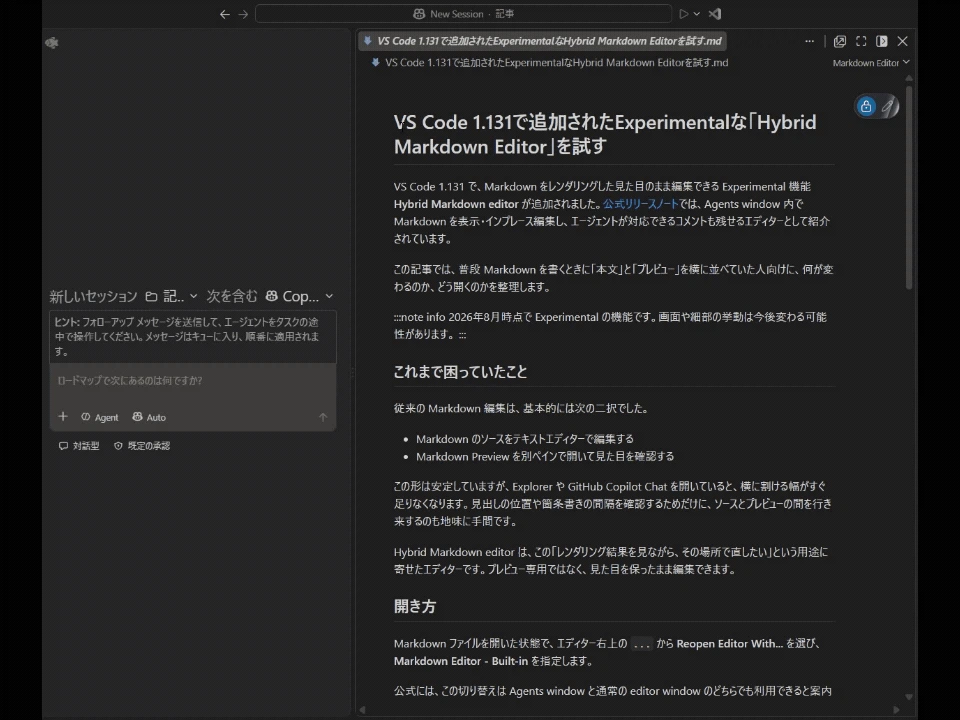
Task: Open the Agent mode picker
Action: click(x=100, y=418)
